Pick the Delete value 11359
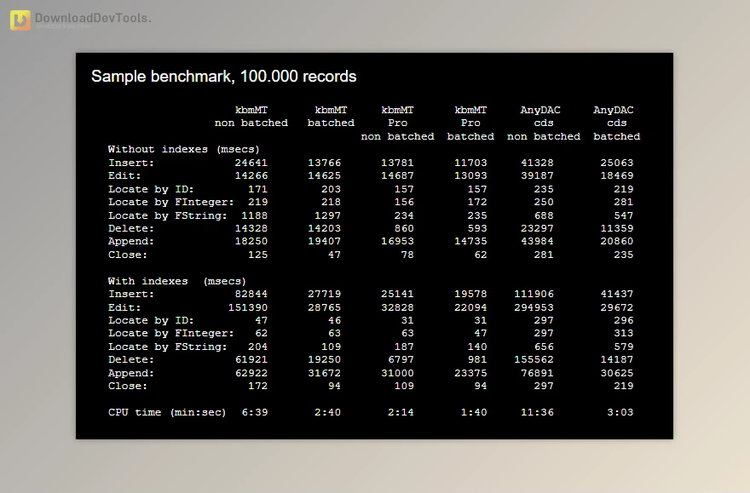Screen dimensions: 750x493 pos(617,229)
